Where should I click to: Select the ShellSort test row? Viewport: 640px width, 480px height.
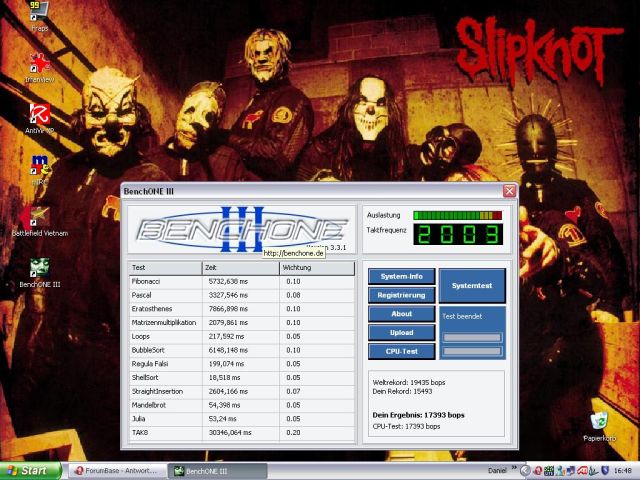(242, 378)
